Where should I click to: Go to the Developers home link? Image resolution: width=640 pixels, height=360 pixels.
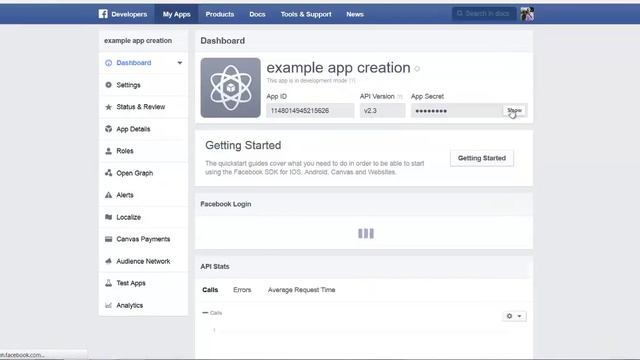click(x=129, y=14)
